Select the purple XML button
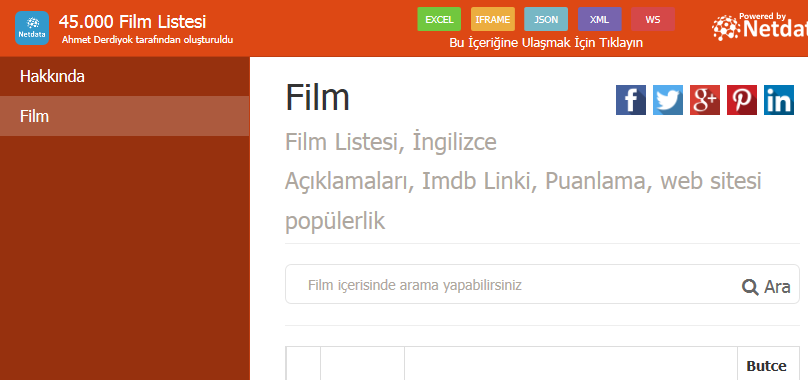This screenshot has width=808, height=380. [x=599, y=20]
